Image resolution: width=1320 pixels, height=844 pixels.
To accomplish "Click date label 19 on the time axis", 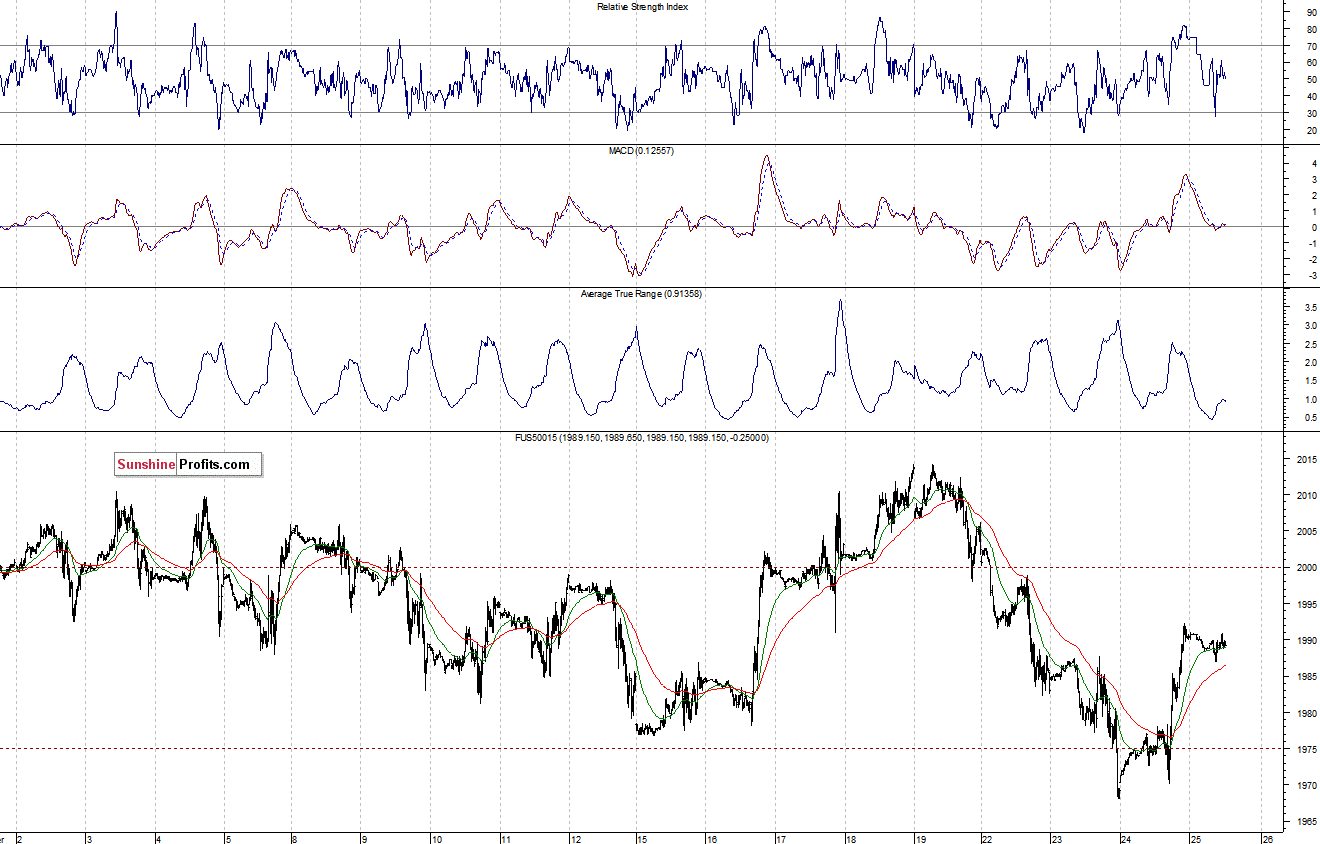I will 919,838.
